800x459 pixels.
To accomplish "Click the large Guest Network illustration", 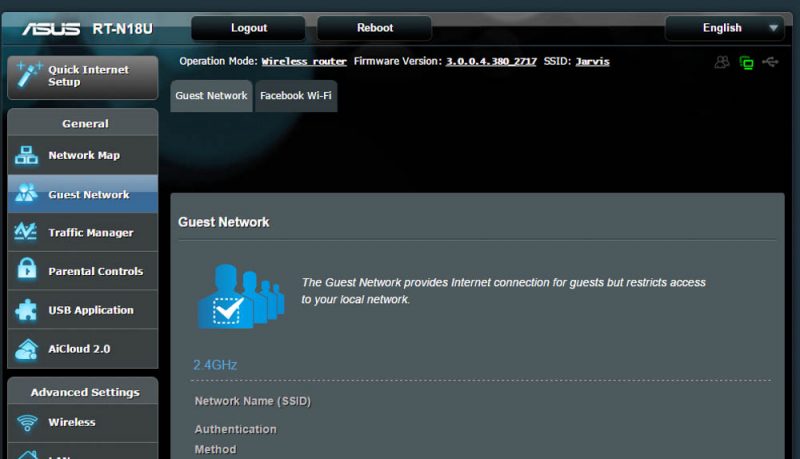I will pyautogui.click(x=240, y=296).
